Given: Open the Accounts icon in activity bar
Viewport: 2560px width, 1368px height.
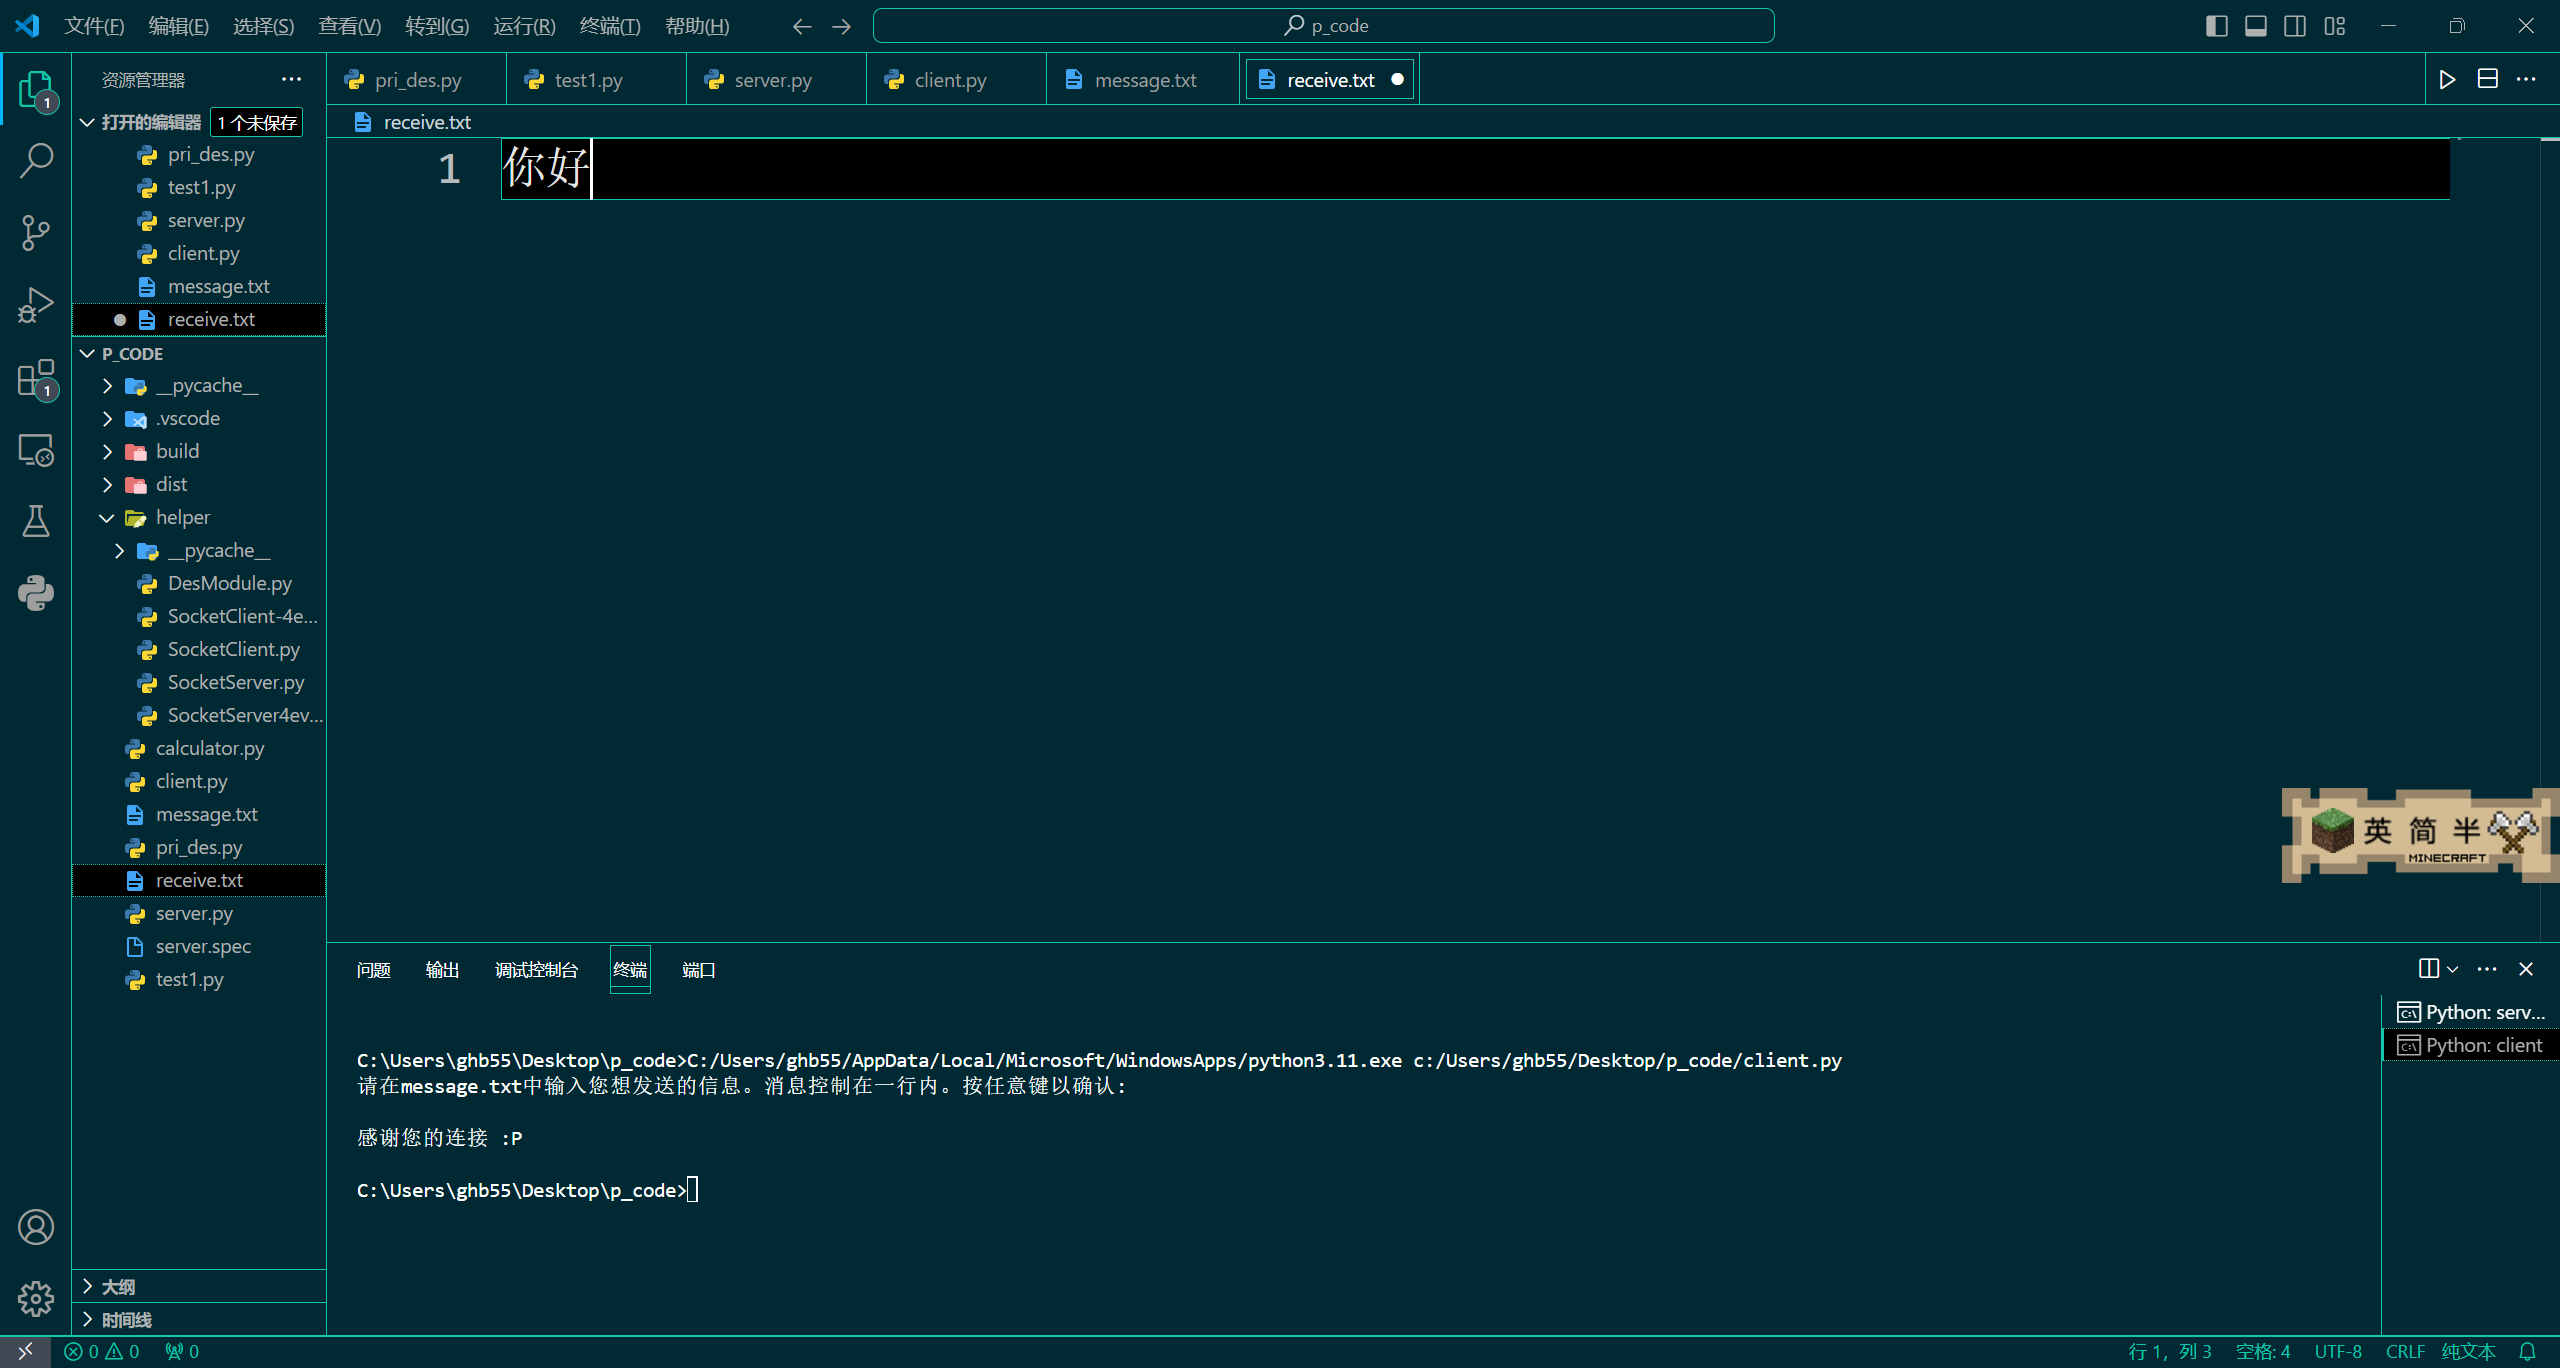Looking at the screenshot, I should coord(36,1226).
